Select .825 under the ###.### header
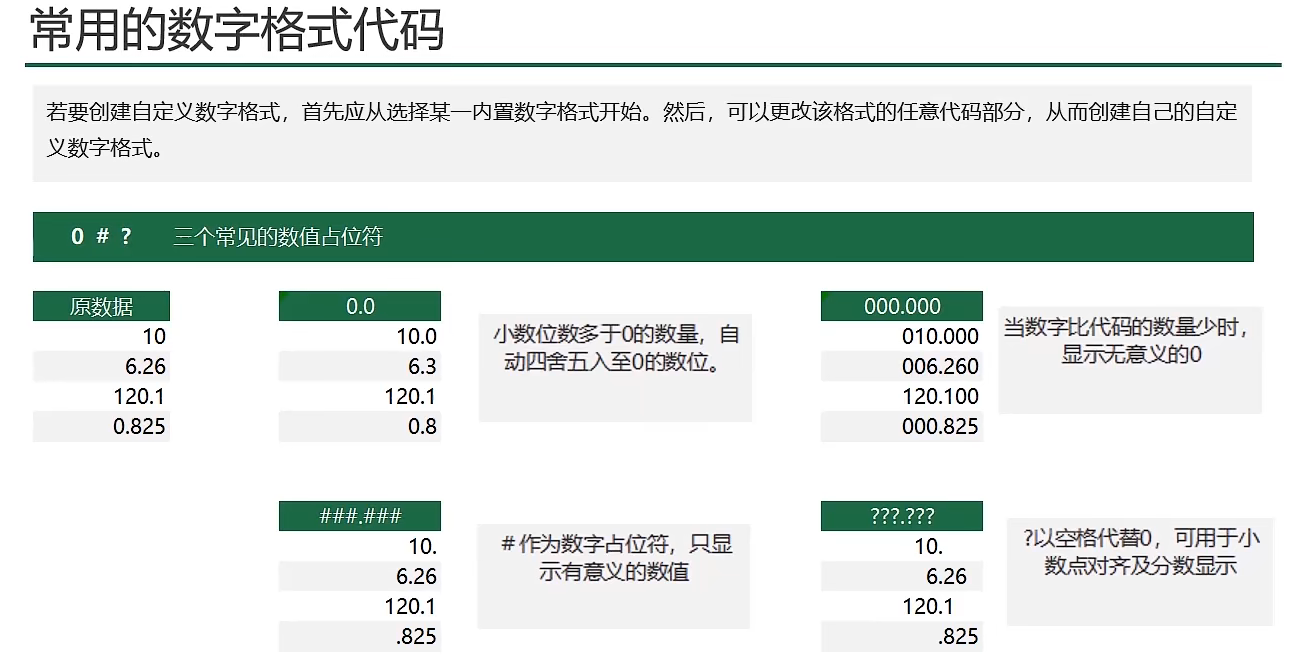The height and width of the screenshot is (664, 1307). click(360, 636)
